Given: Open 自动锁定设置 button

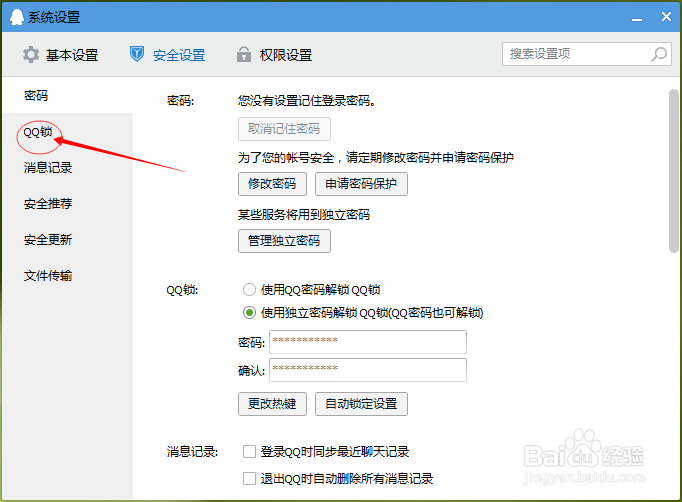Looking at the screenshot, I should (x=361, y=404).
